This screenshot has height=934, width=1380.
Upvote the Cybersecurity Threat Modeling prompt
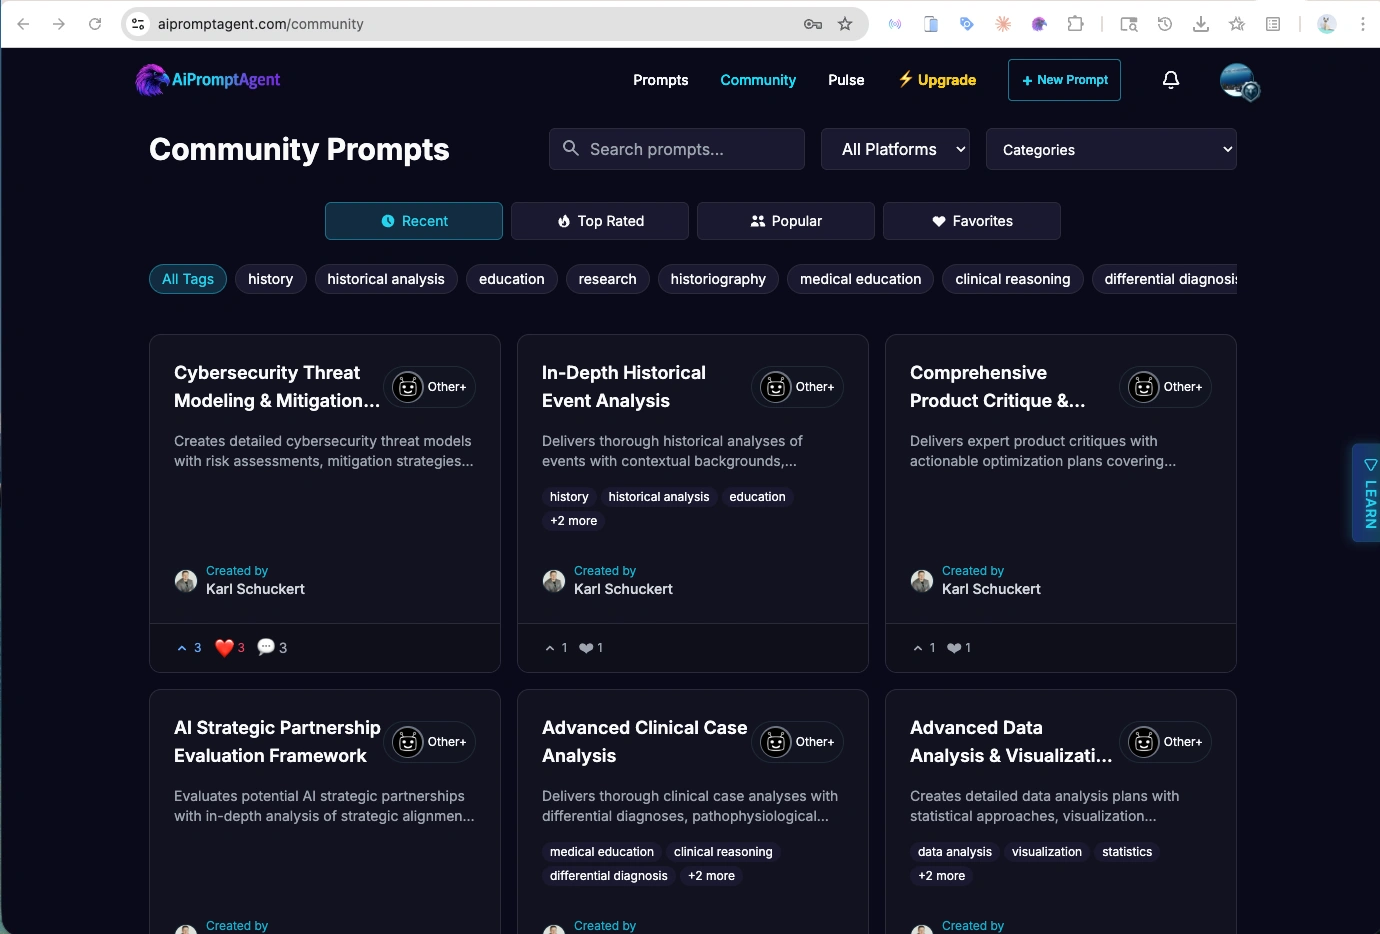189,648
